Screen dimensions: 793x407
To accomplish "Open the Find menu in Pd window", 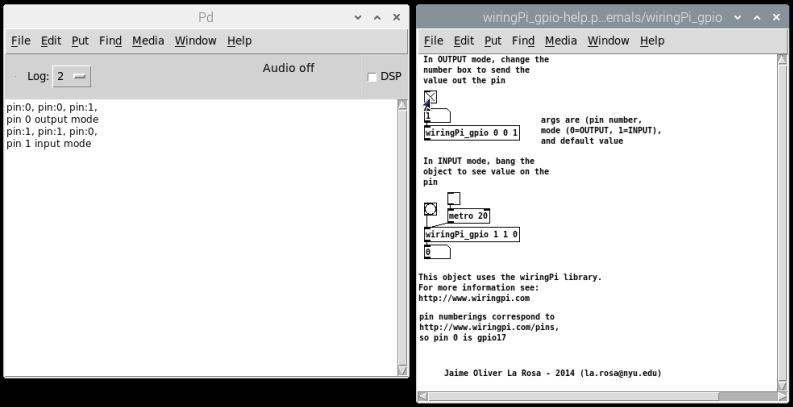I will coord(111,41).
